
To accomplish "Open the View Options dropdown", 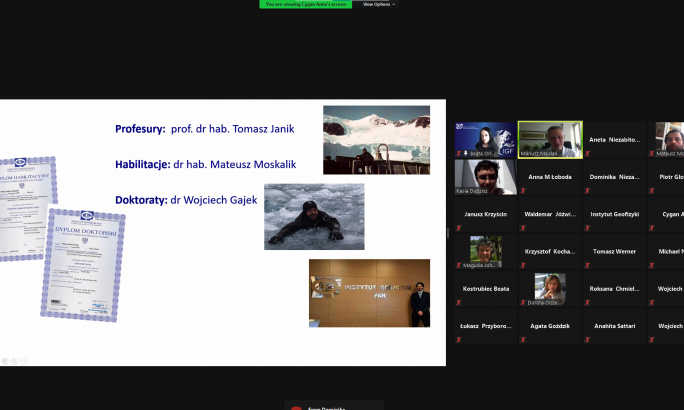I will [378, 4].
